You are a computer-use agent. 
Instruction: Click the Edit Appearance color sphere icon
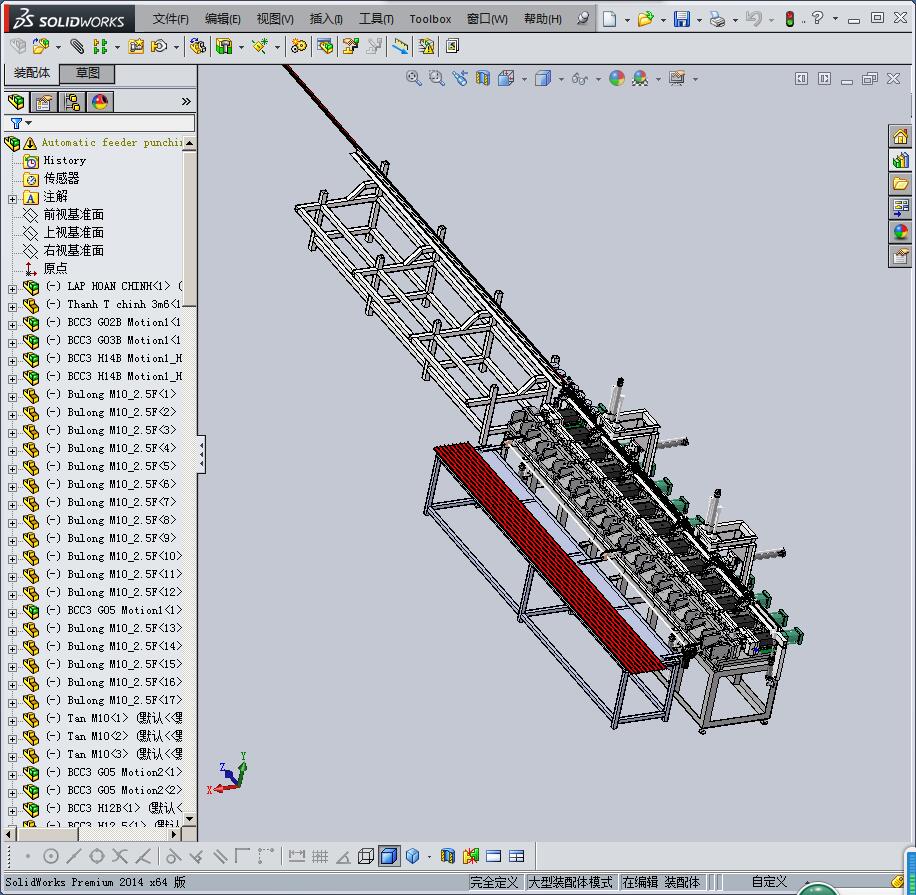pyautogui.click(x=617, y=78)
